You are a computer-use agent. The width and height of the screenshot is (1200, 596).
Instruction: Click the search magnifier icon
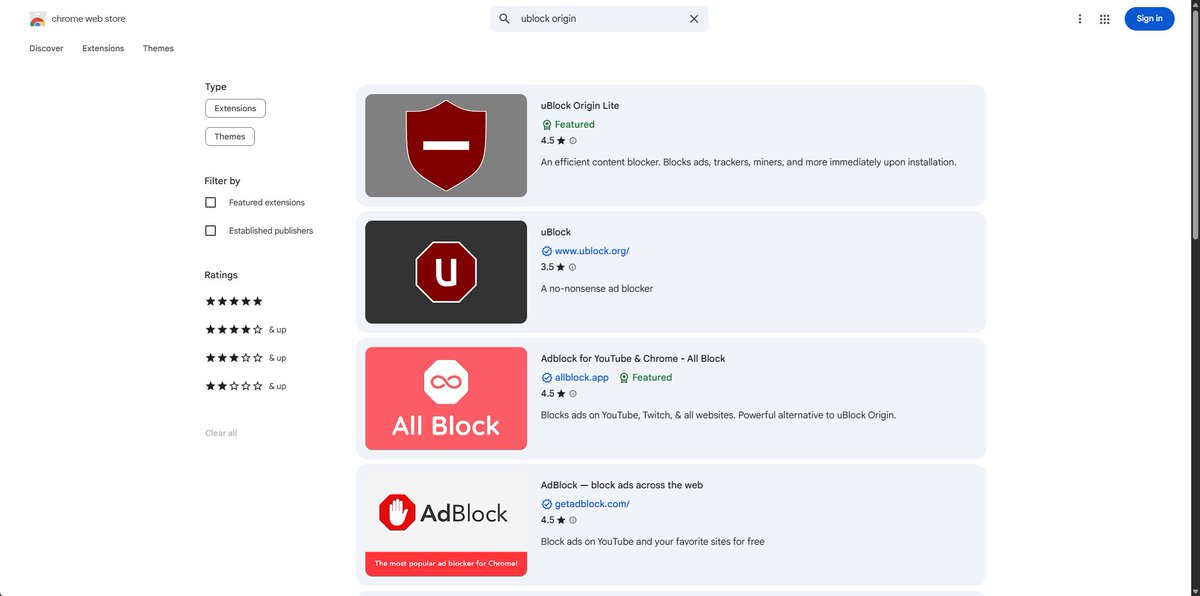click(x=504, y=19)
